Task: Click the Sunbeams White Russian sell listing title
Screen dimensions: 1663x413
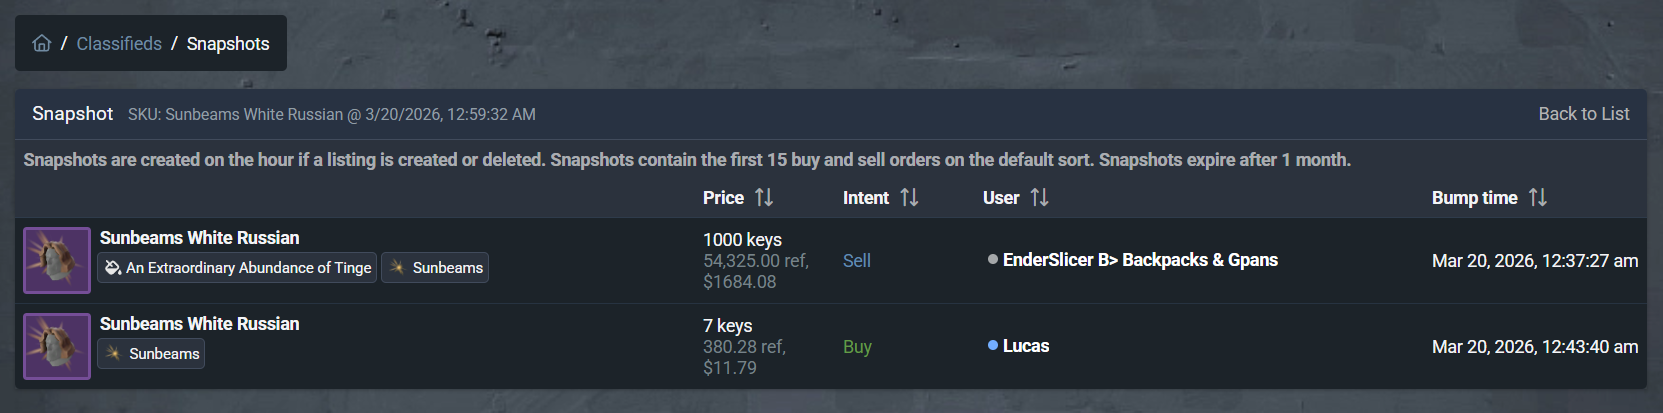Action: tap(199, 238)
